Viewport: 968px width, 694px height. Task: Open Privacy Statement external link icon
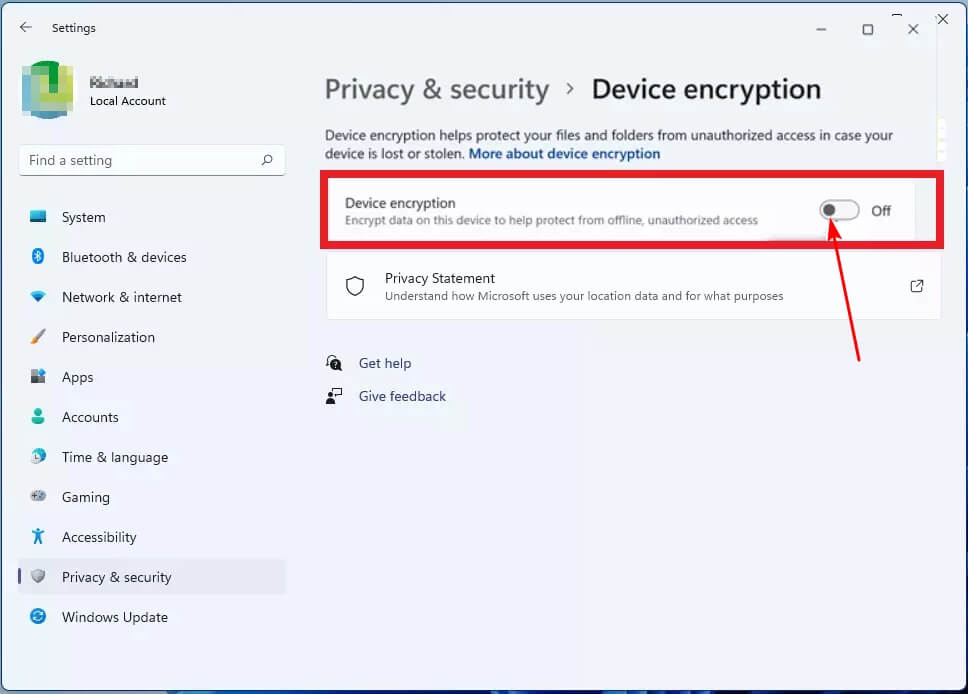pyautogui.click(x=917, y=286)
